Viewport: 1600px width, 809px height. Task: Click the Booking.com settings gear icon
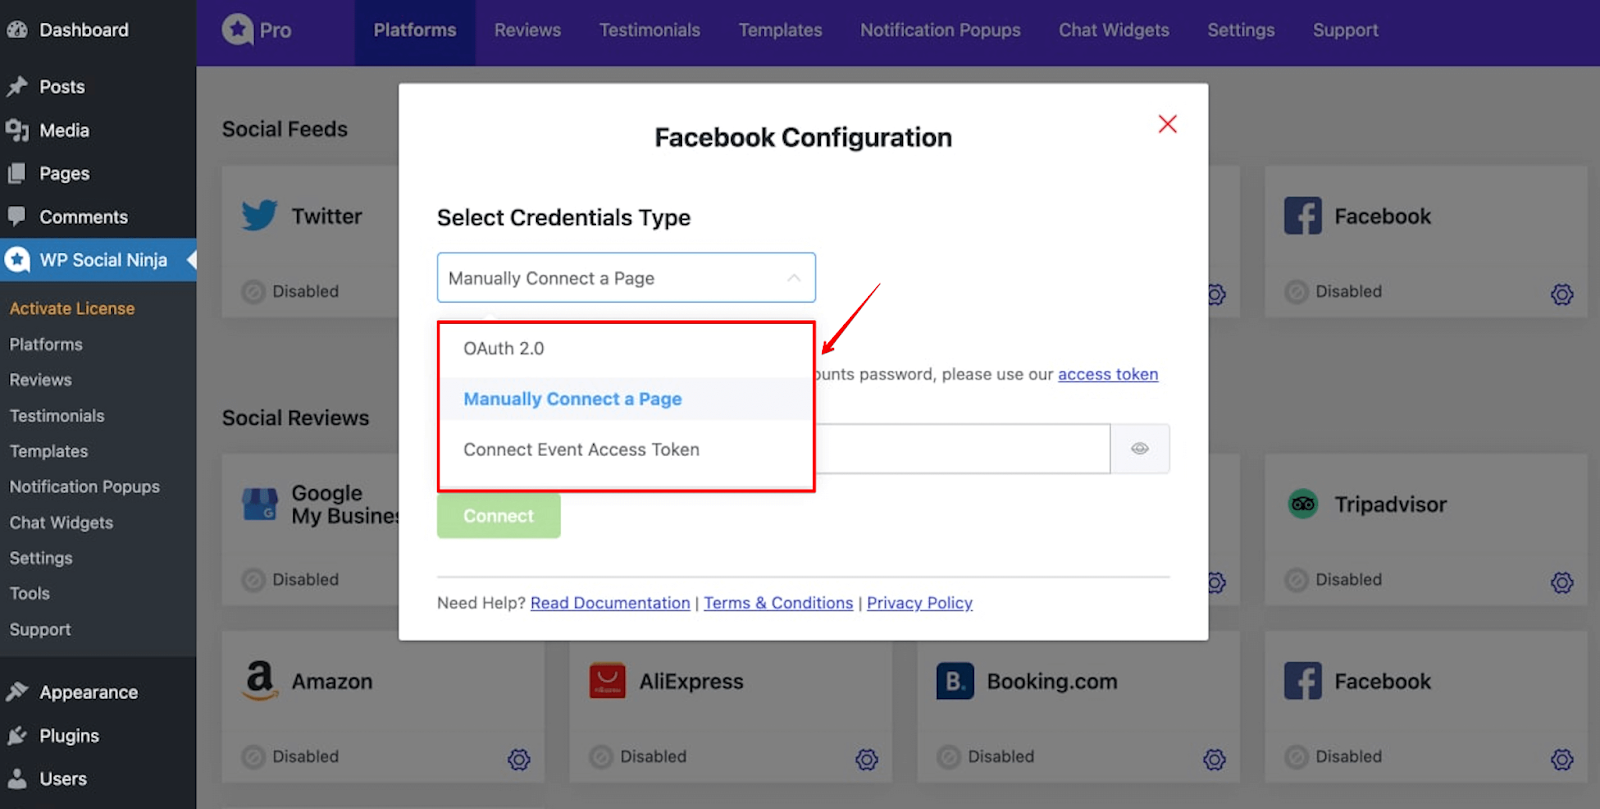click(1214, 759)
